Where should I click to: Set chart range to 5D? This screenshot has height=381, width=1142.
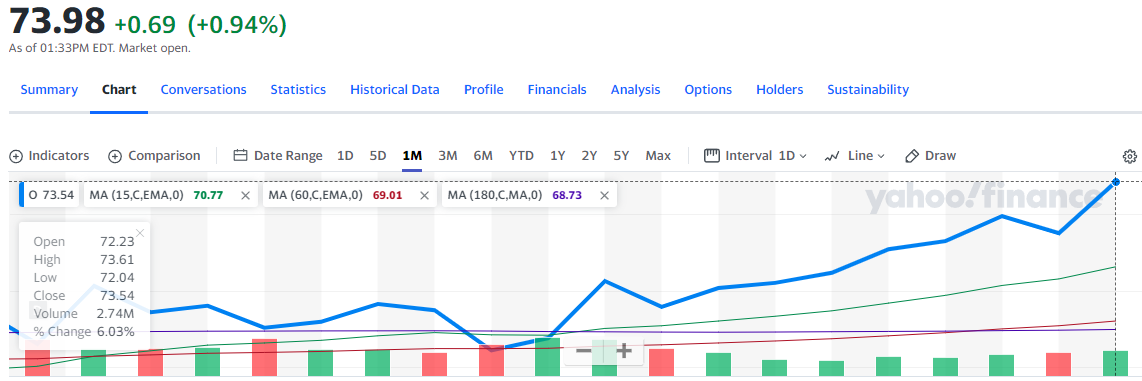click(x=378, y=156)
